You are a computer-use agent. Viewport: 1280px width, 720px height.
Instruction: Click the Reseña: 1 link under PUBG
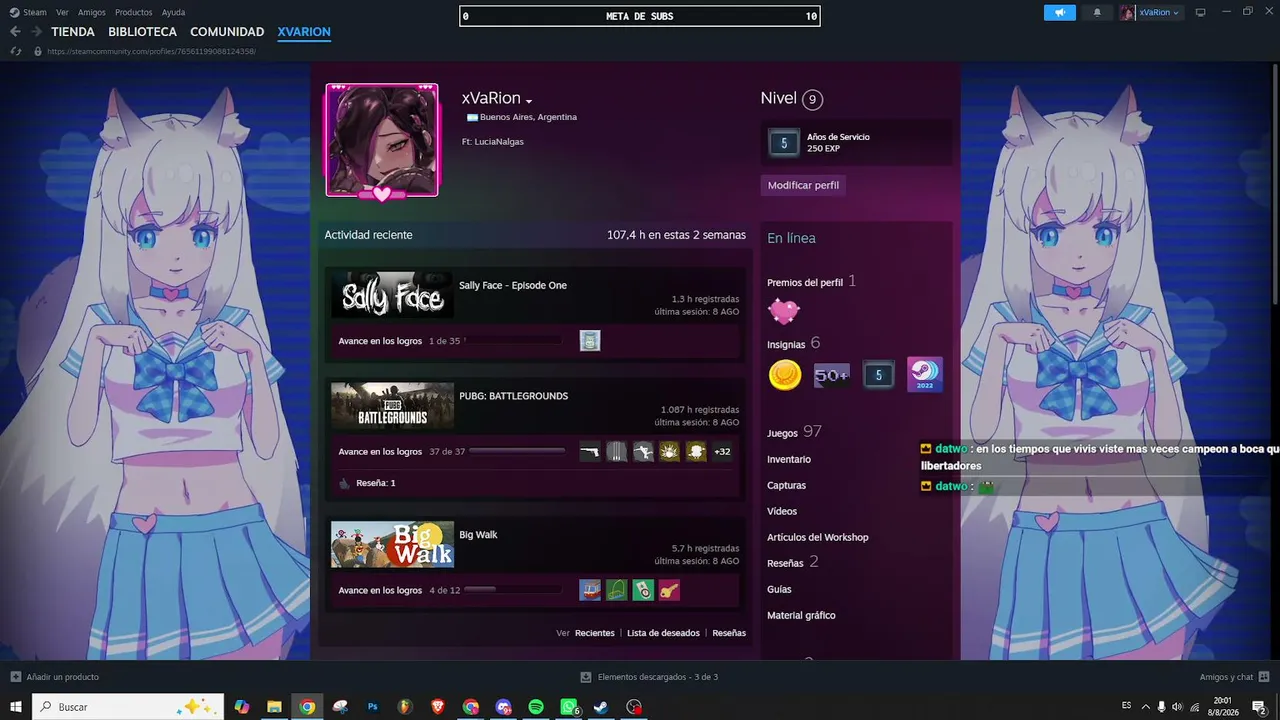(376, 483)
